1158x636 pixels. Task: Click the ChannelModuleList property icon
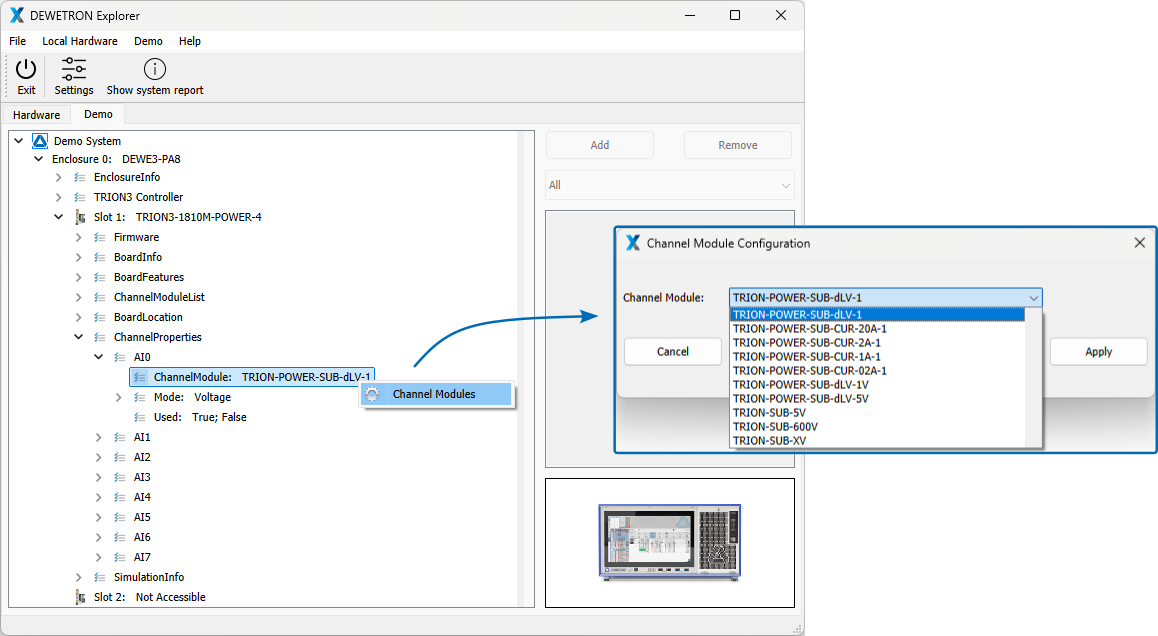pyautogui.click(x=100, y=297)
